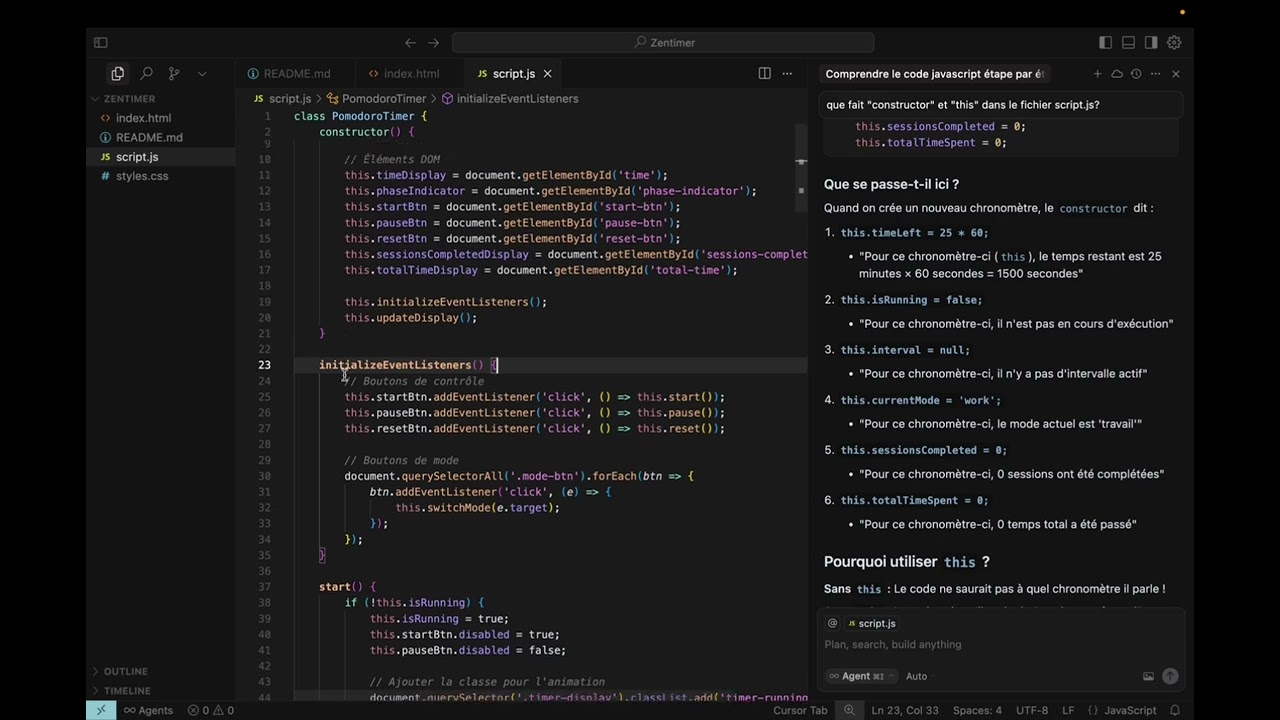Open styles.css in the file explorer

pyautogui.click(x=142, y=176)
